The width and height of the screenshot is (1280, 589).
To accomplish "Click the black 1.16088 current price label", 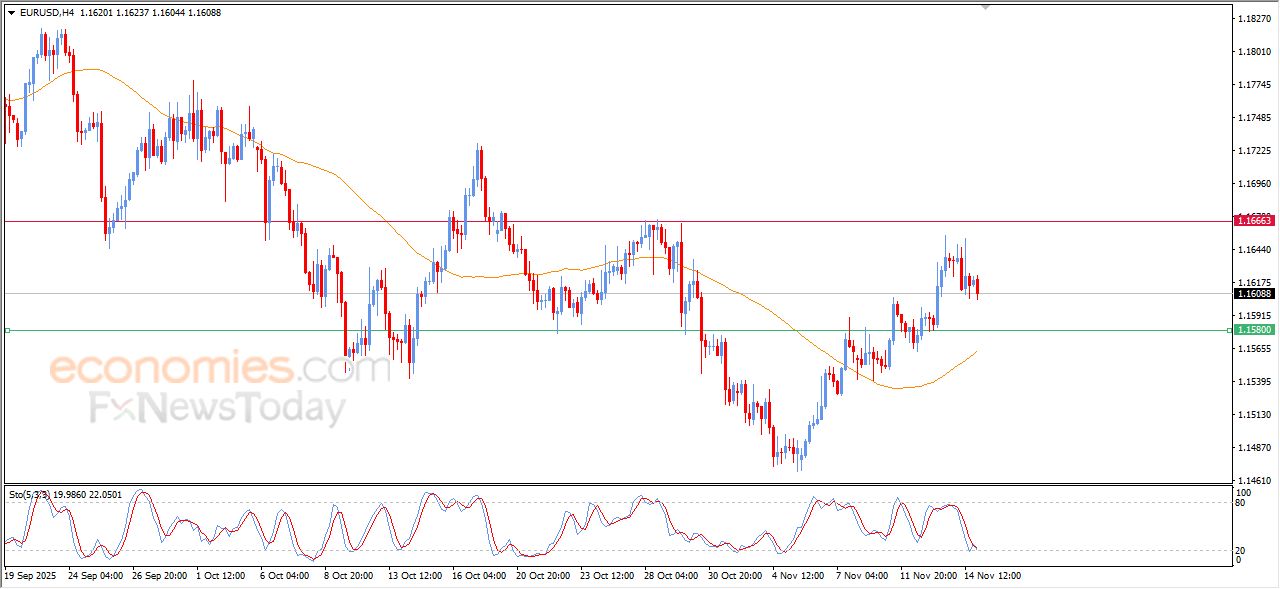I will (x=1254, y=293).
